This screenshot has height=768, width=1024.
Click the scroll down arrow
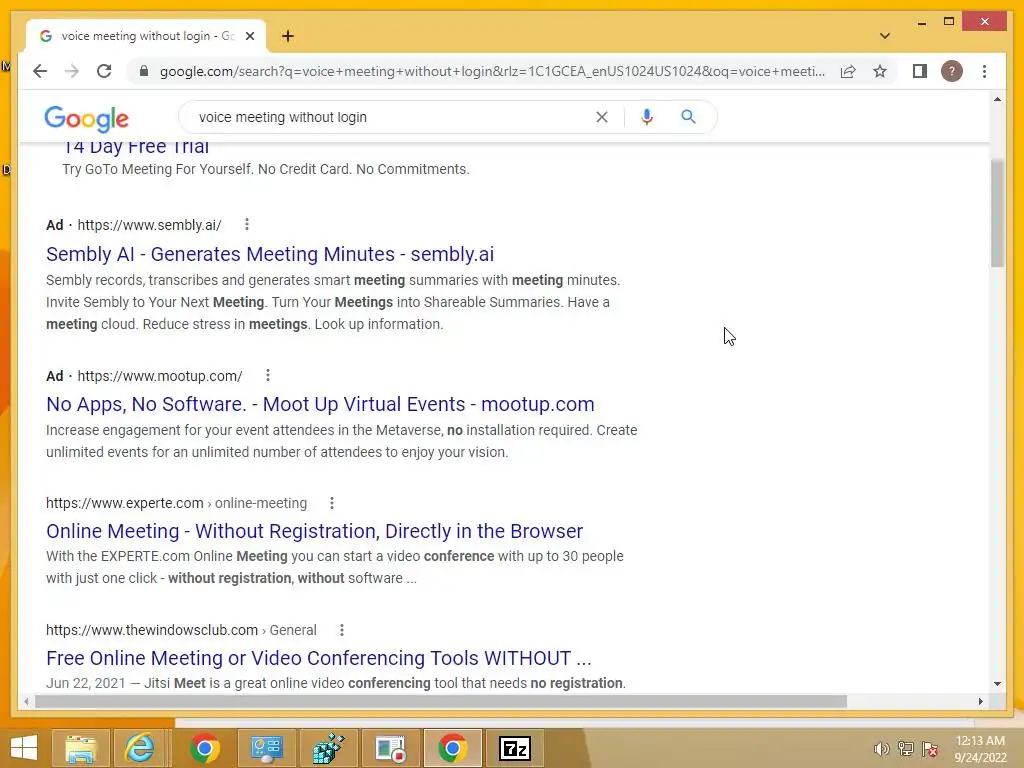pos(997,684)
